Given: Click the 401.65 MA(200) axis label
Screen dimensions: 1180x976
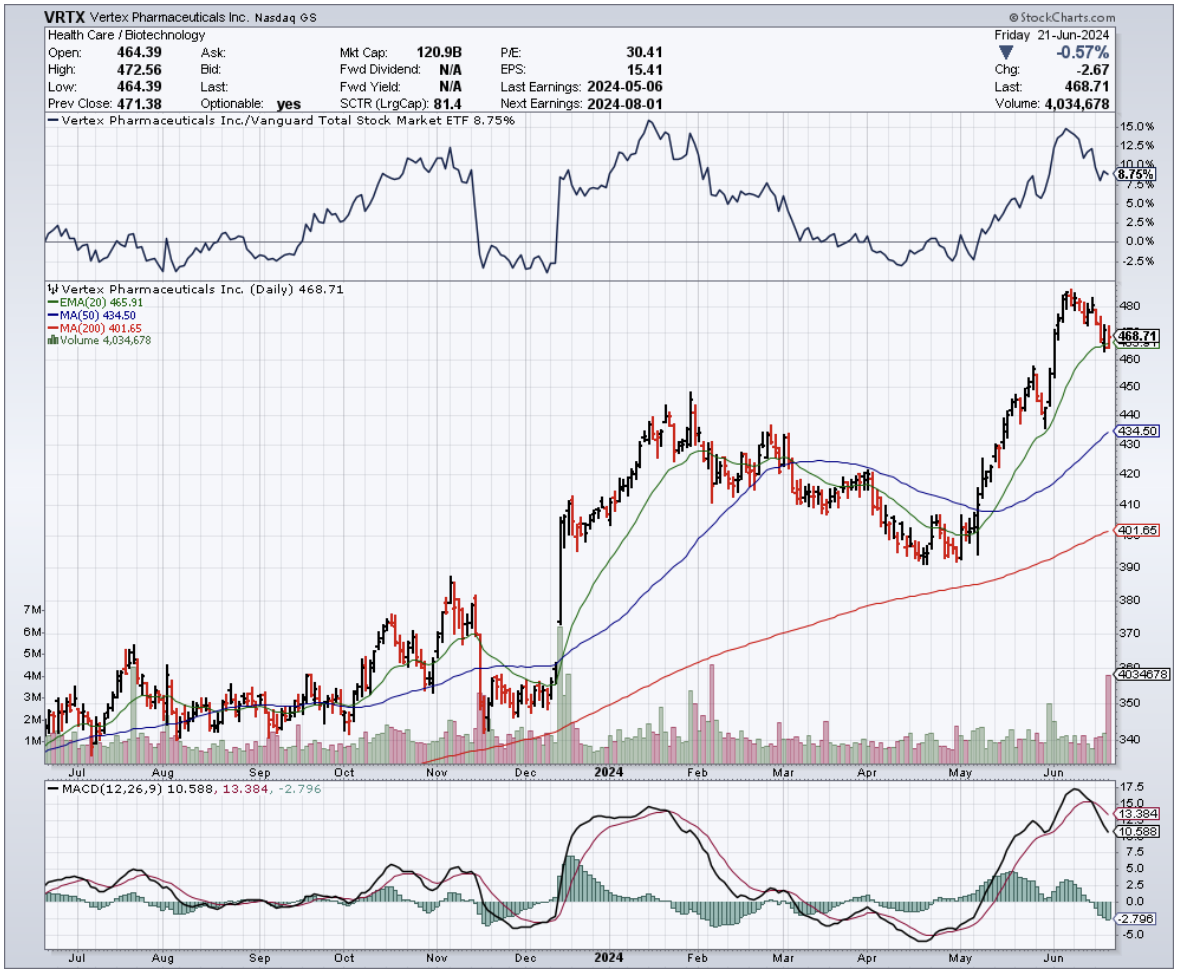Looking at the screenshot, I should 1138,530.
